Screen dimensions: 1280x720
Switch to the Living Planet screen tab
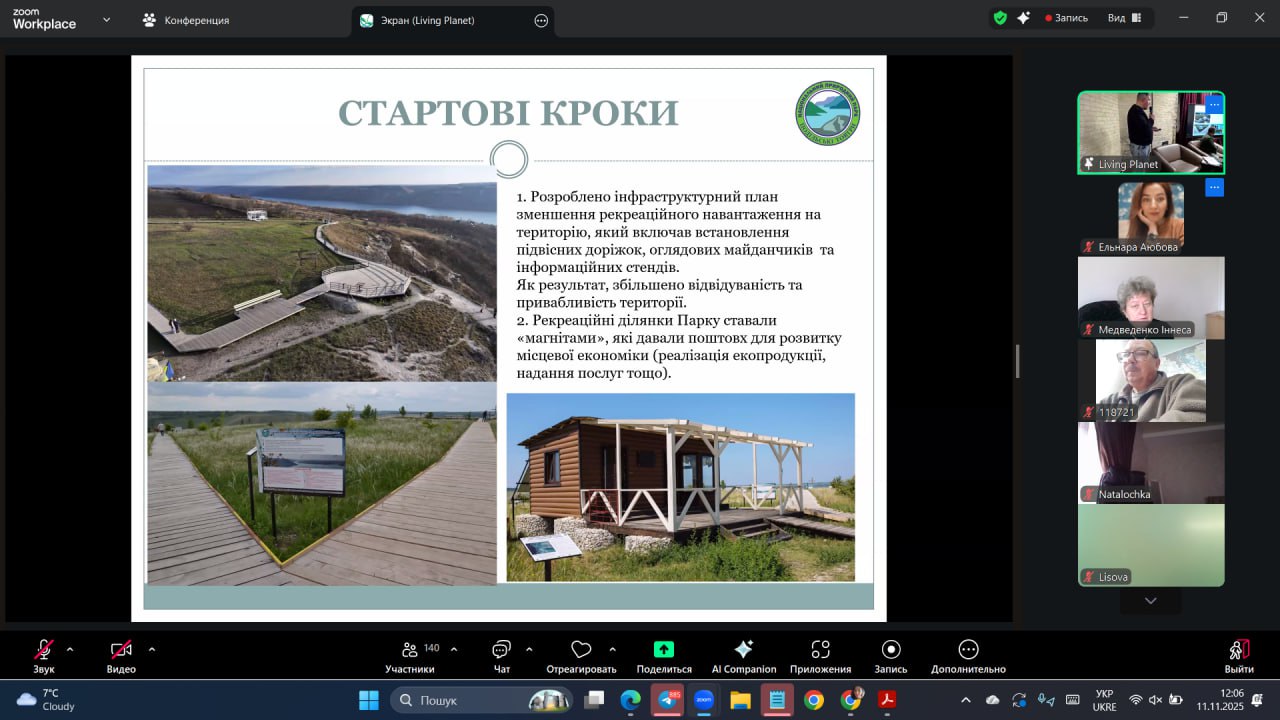(x=428, y=20)
